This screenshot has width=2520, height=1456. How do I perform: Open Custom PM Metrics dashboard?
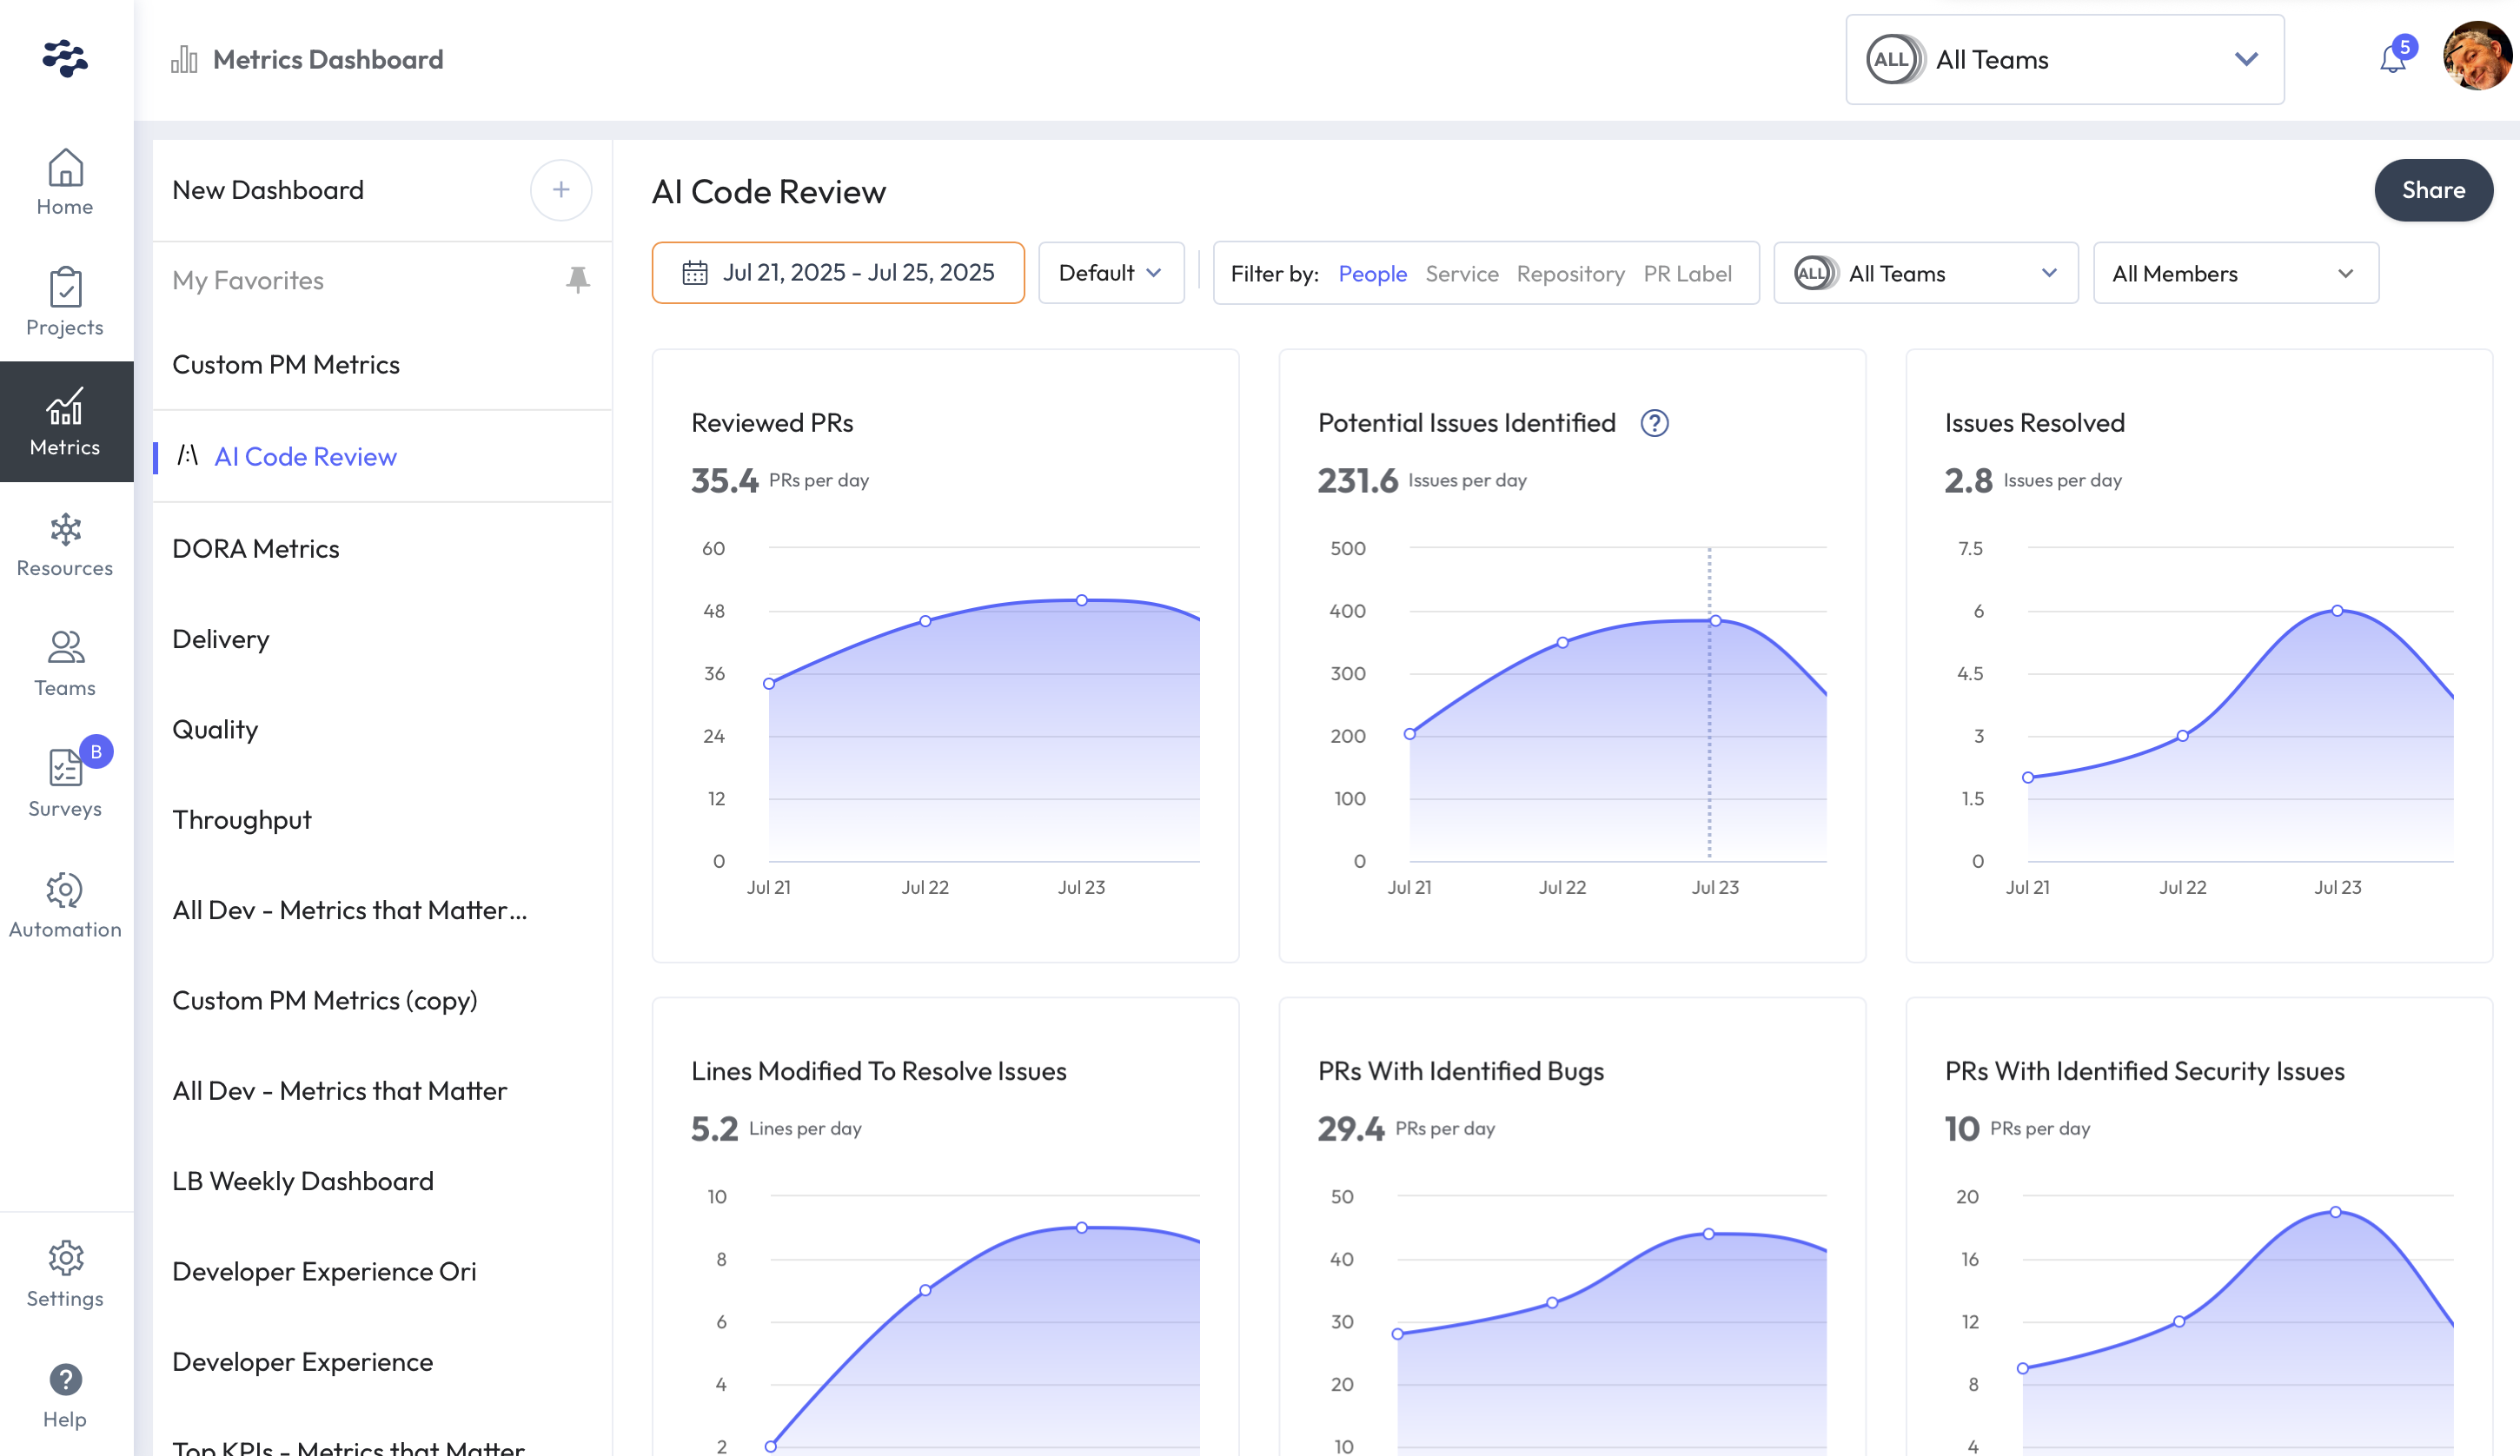click(286, 365)
